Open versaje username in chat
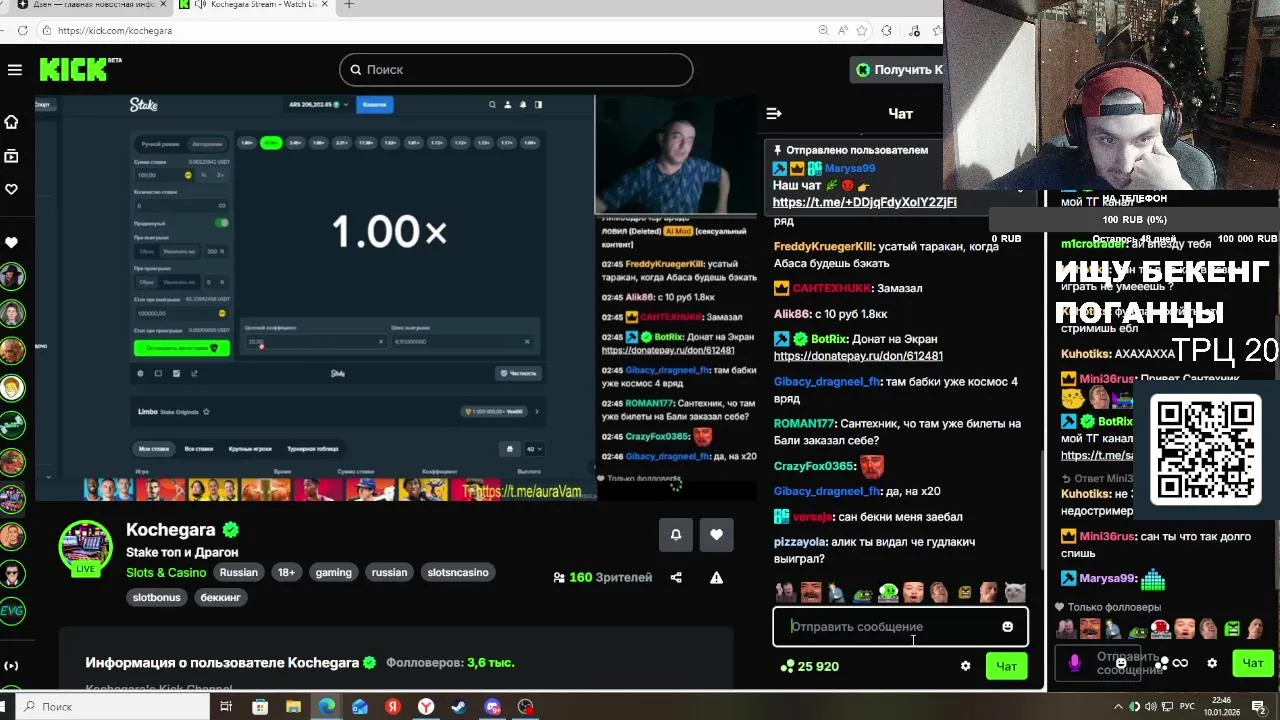This screenshot has width=1280, height=720. pyautogui.click(x=812, y=517)
